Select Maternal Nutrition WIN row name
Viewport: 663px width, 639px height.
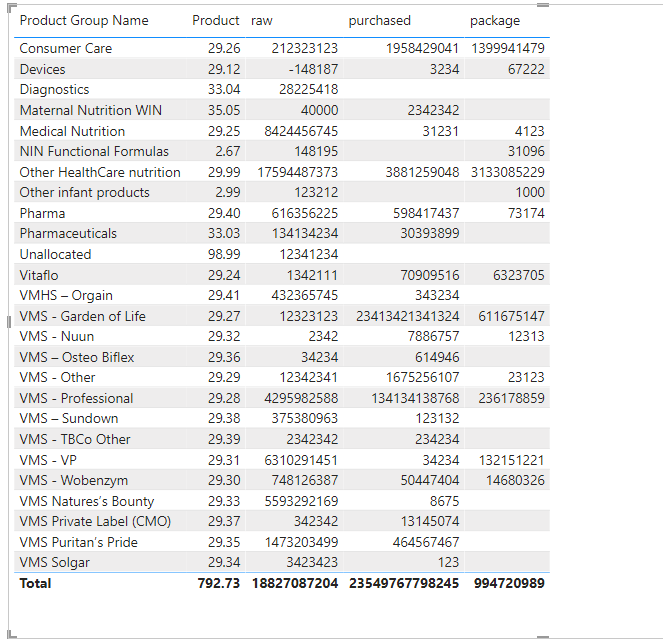click(90, 110)
